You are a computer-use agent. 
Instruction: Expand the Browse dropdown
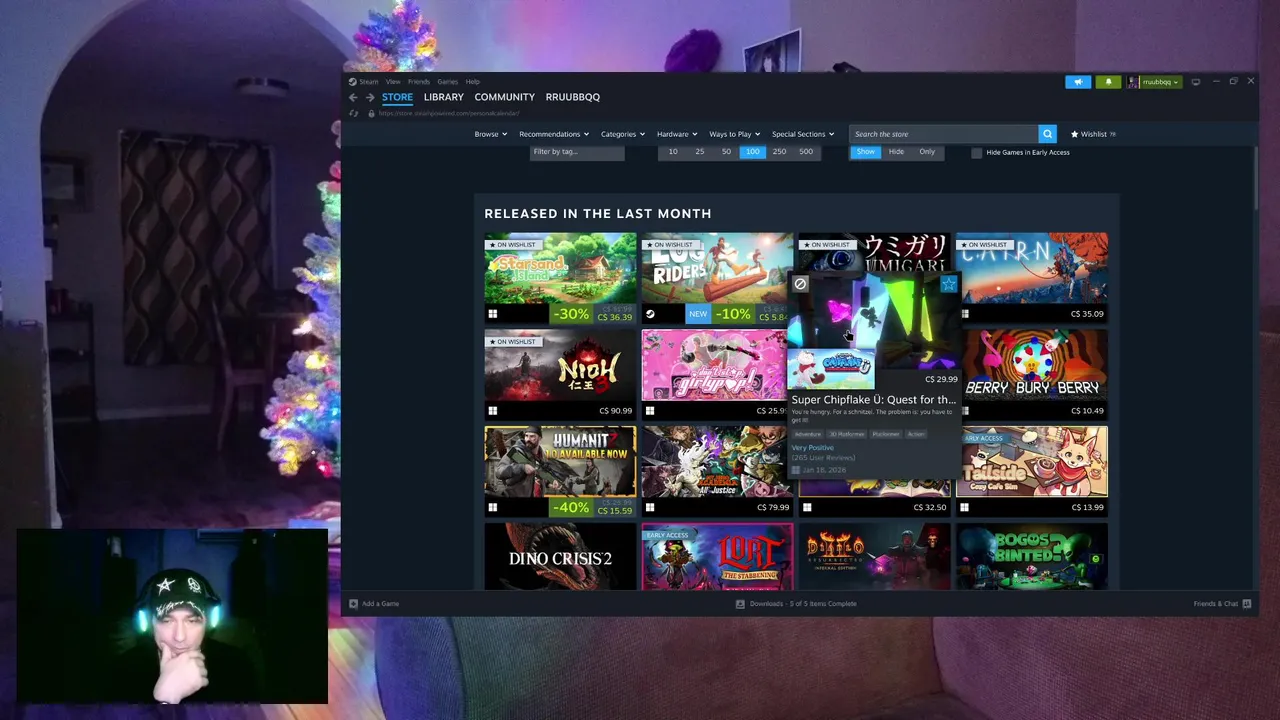[490, 134]
